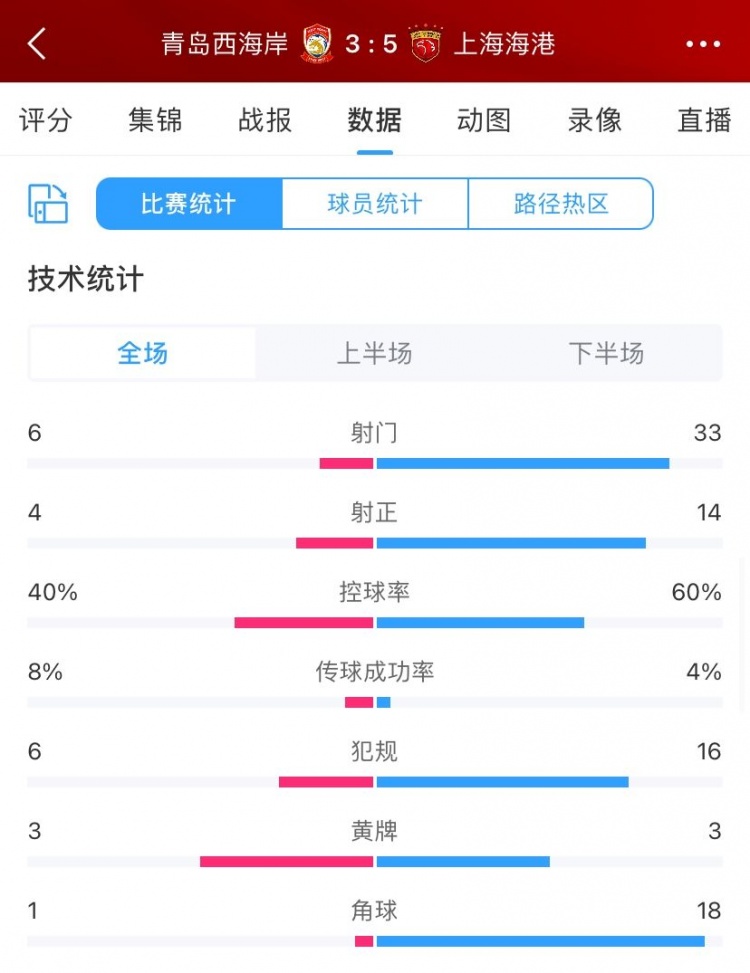This screenshot has width=750, height=973.
Task: Select 比赛统计 segment button
Action: (x=189, y=204)
